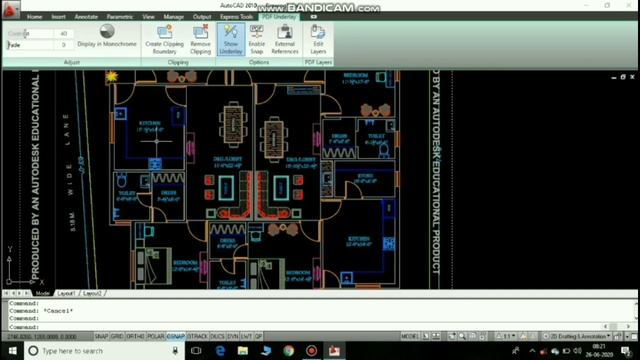Open the Manage ribbon tab

pyautogui.click(x=173, y=17)
